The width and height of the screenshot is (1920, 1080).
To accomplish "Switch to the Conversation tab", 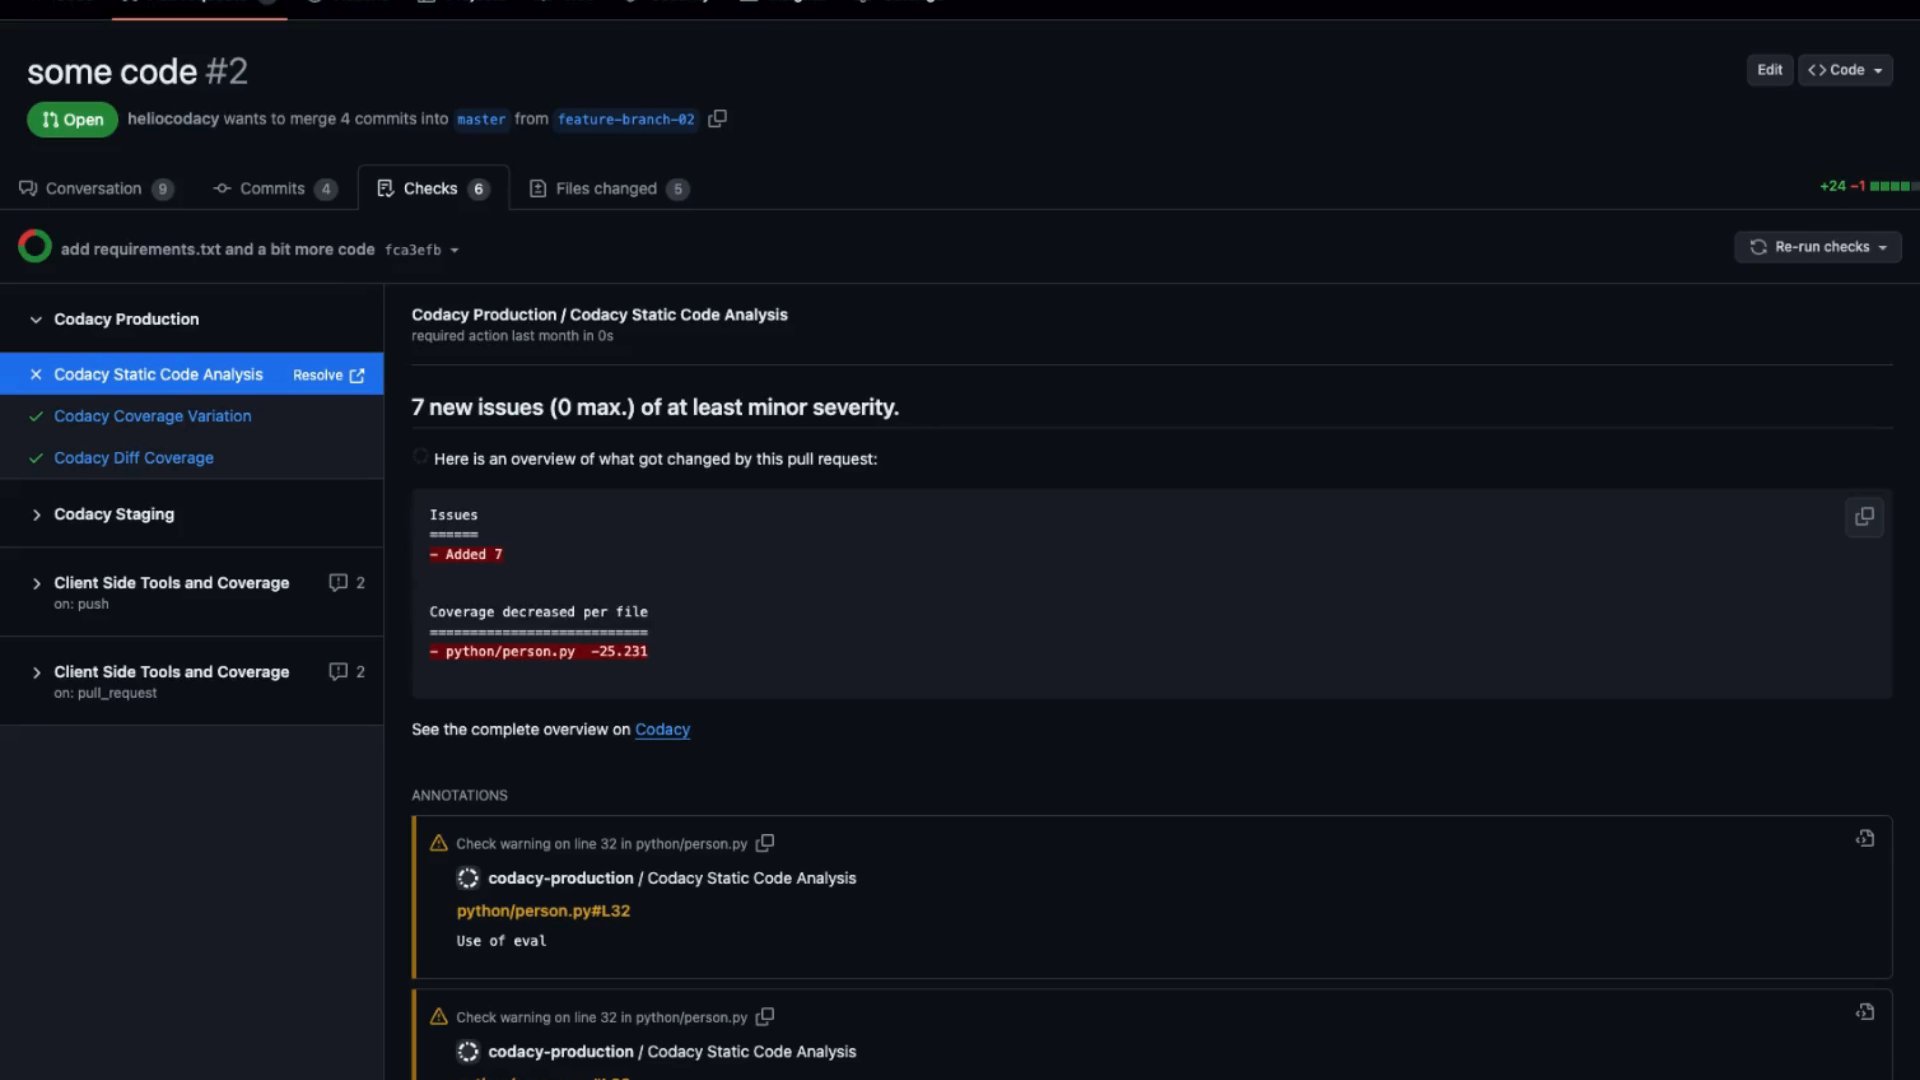I will coord(94,189).
